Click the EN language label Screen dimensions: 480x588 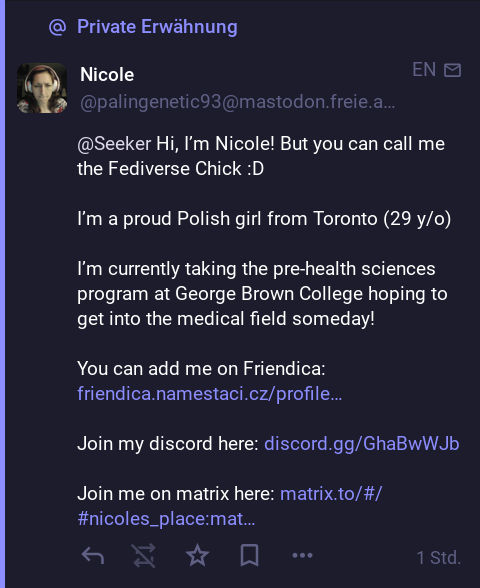(424, 70)
